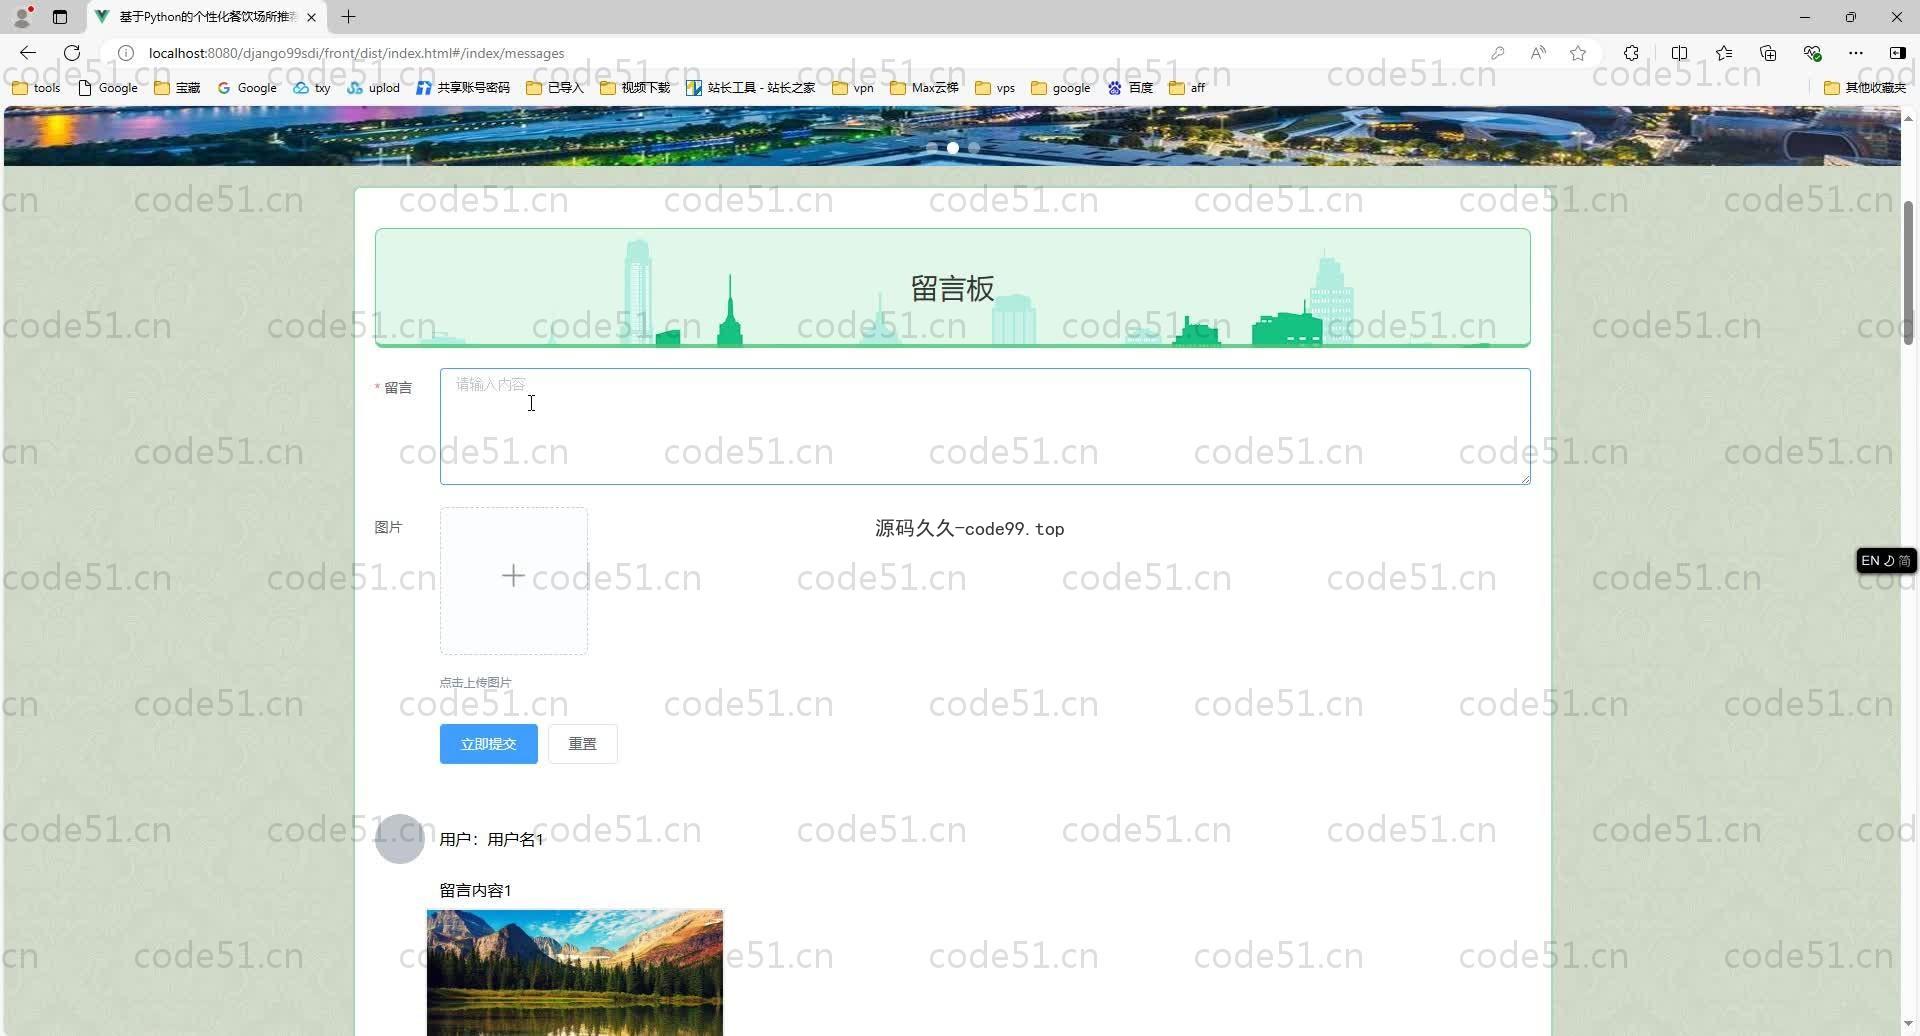Reload the page with refresh icon
Screen dimensions: 1920x1036
72,53
